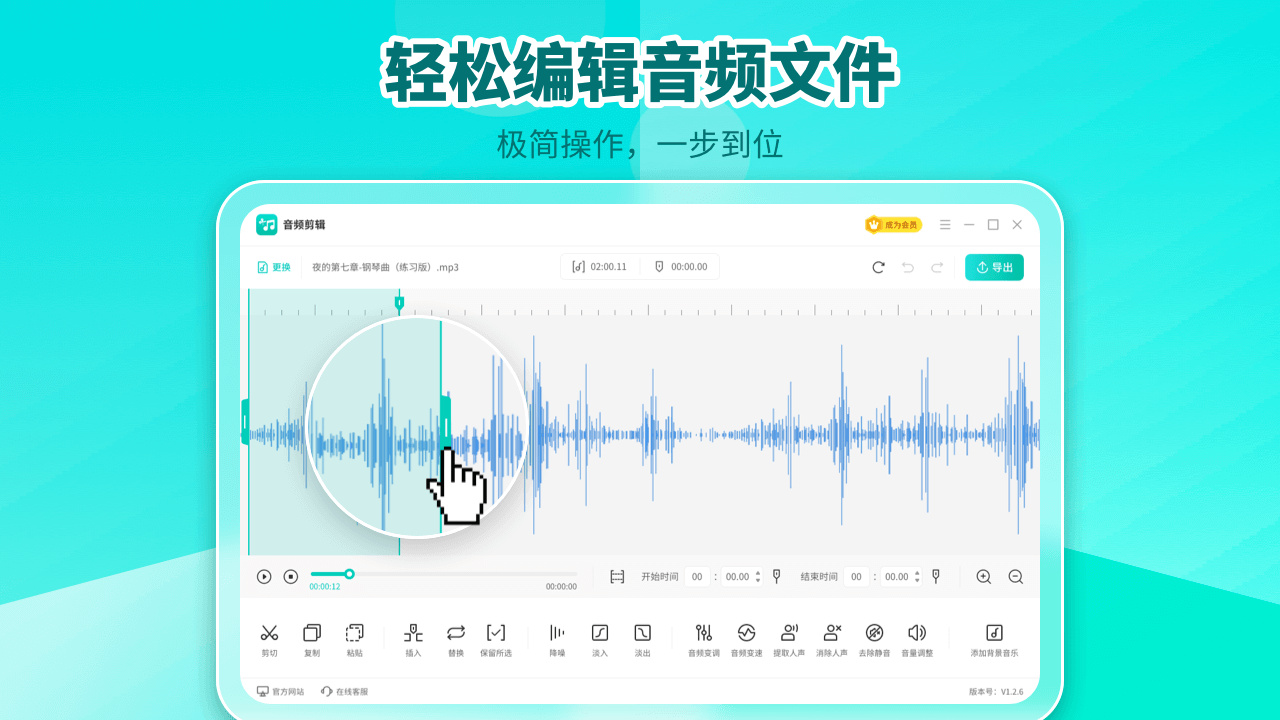The width and height of the screenshot is (1280, 720).
Task: Click the 导出 export button
Action: (x=994, y=267)
